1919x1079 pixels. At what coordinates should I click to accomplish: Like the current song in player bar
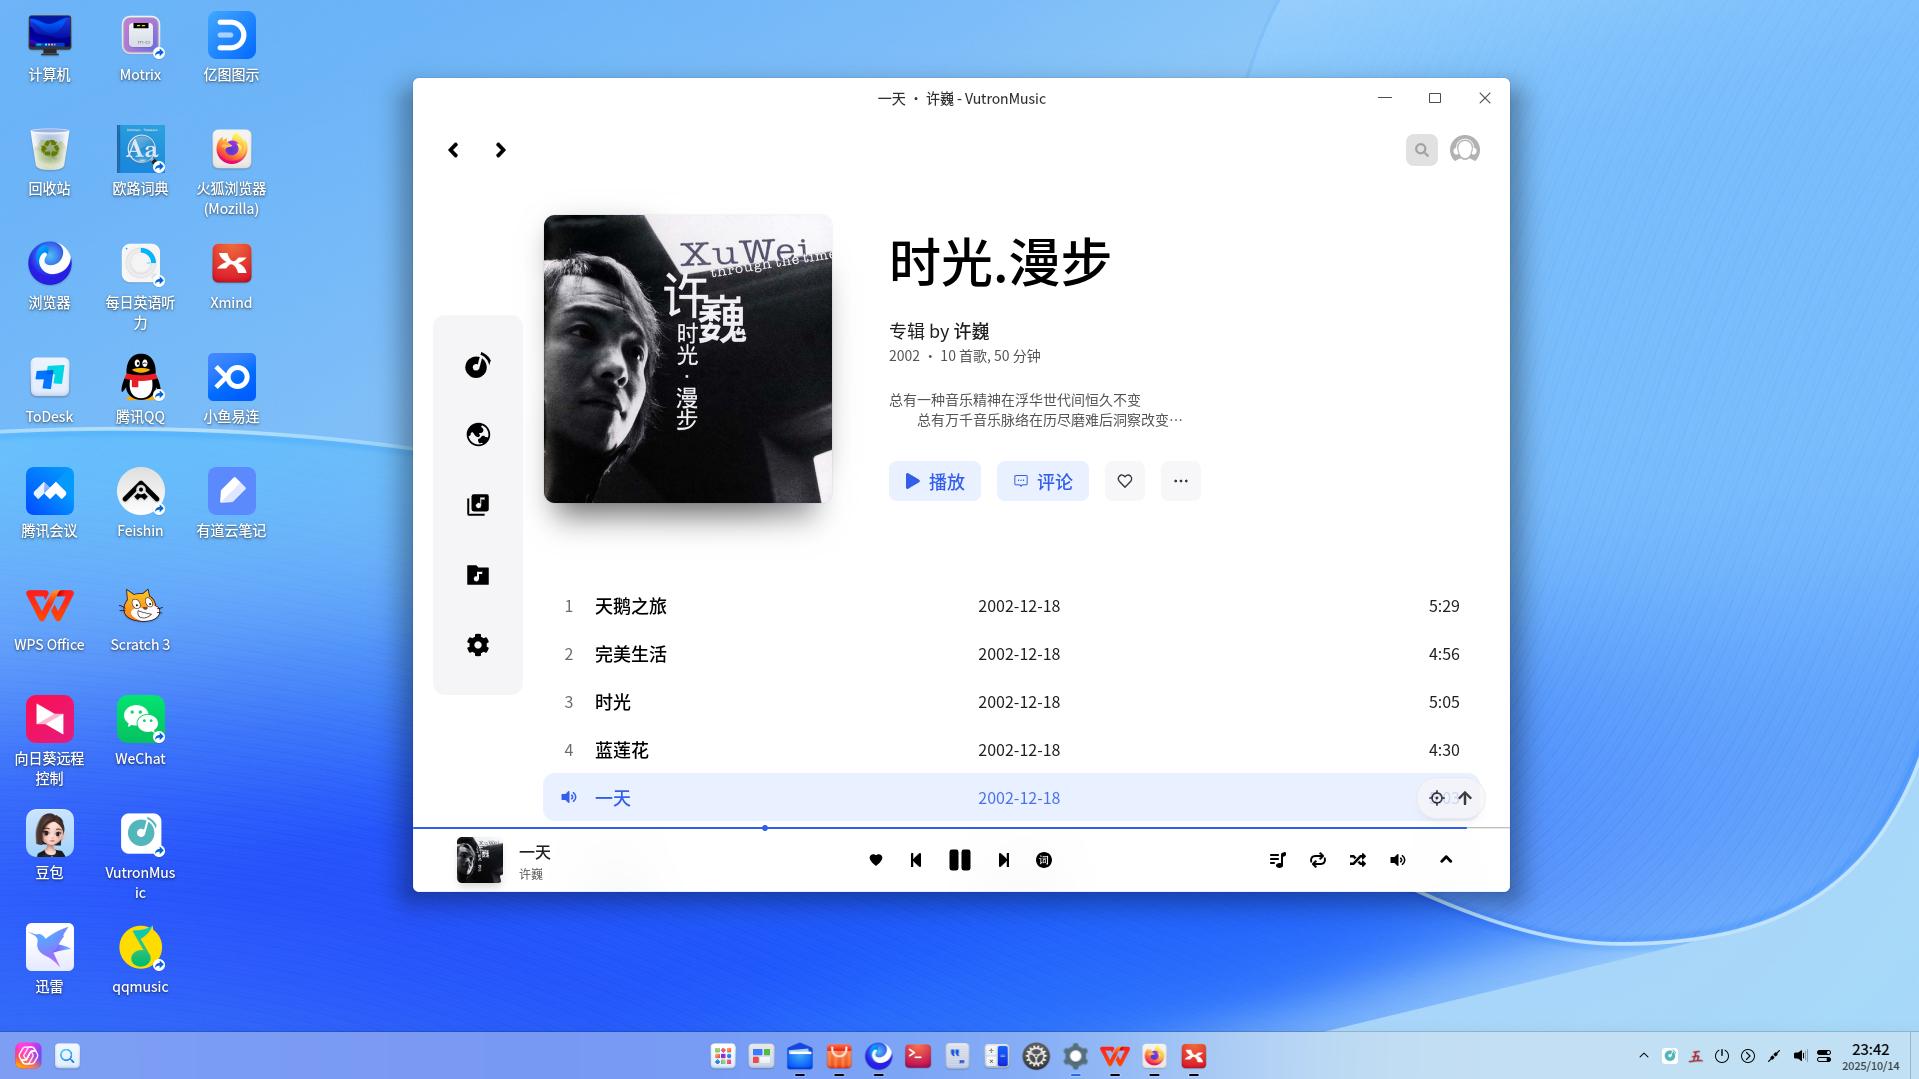click(876, 860)
